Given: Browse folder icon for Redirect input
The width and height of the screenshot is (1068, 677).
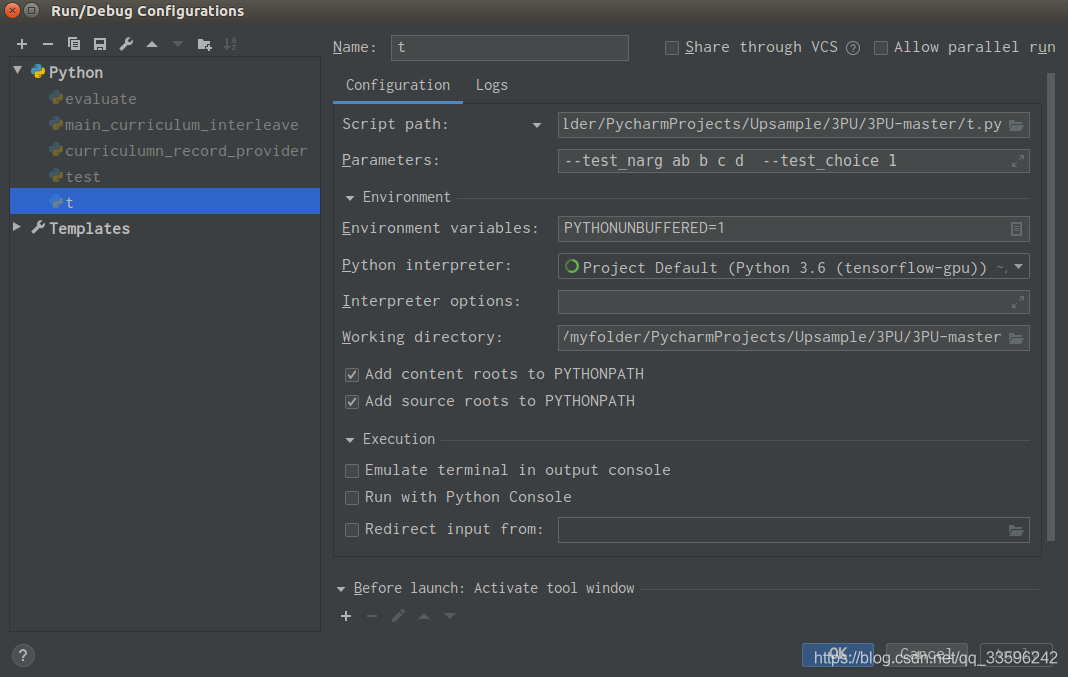Looking at the screenshot, I should [1016, 531].
